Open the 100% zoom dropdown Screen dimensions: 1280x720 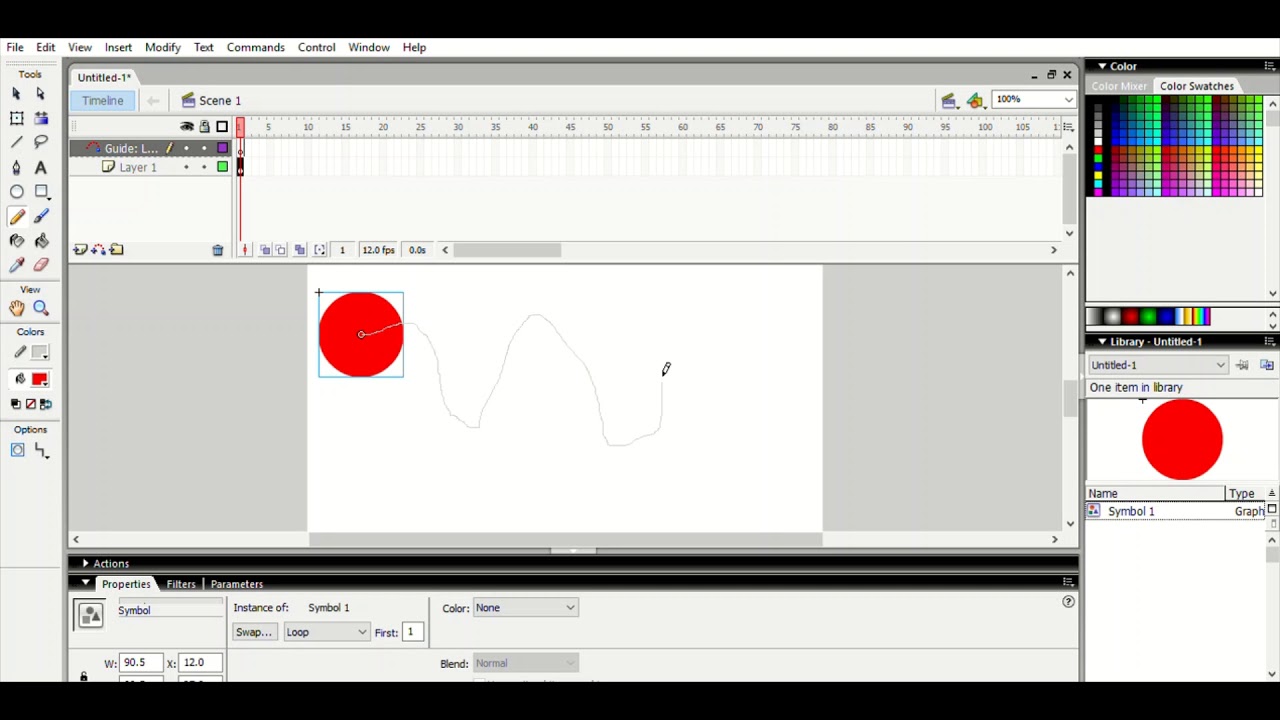coord(1068,100)
